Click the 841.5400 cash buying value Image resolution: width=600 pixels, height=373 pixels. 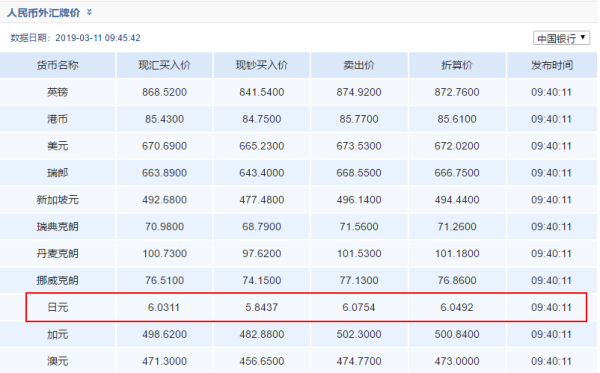pyautogui.click(x=262, y=92)
